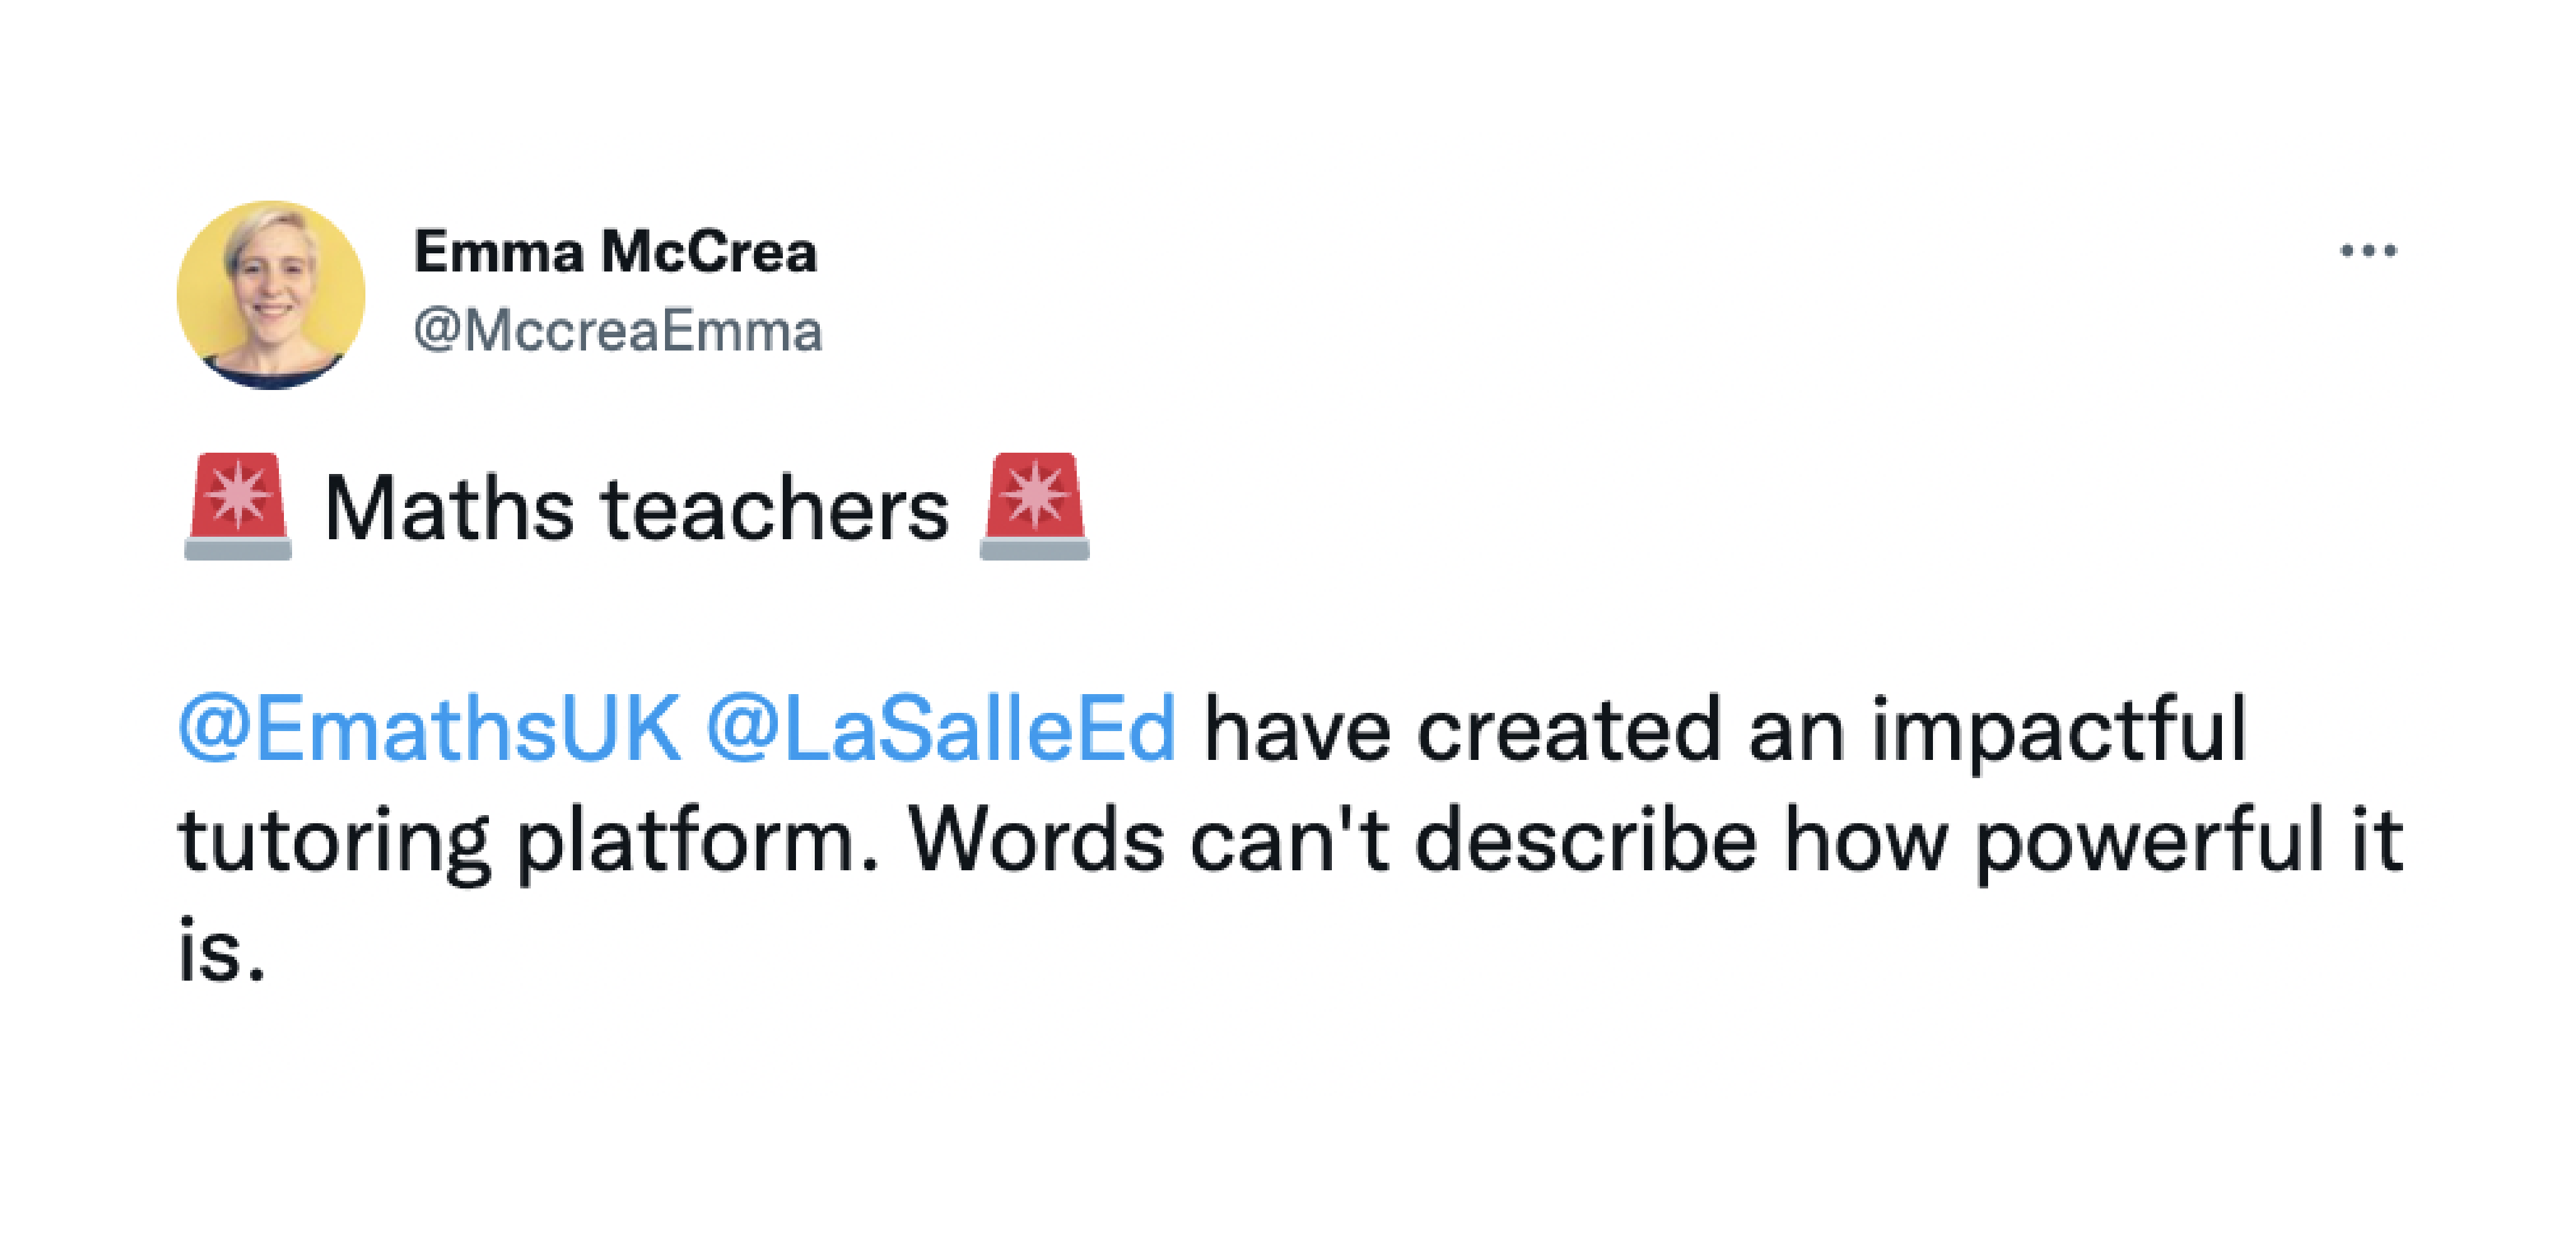Visit the @EmathsUK mention
Screen dimensions: 2576x1254
430,729
